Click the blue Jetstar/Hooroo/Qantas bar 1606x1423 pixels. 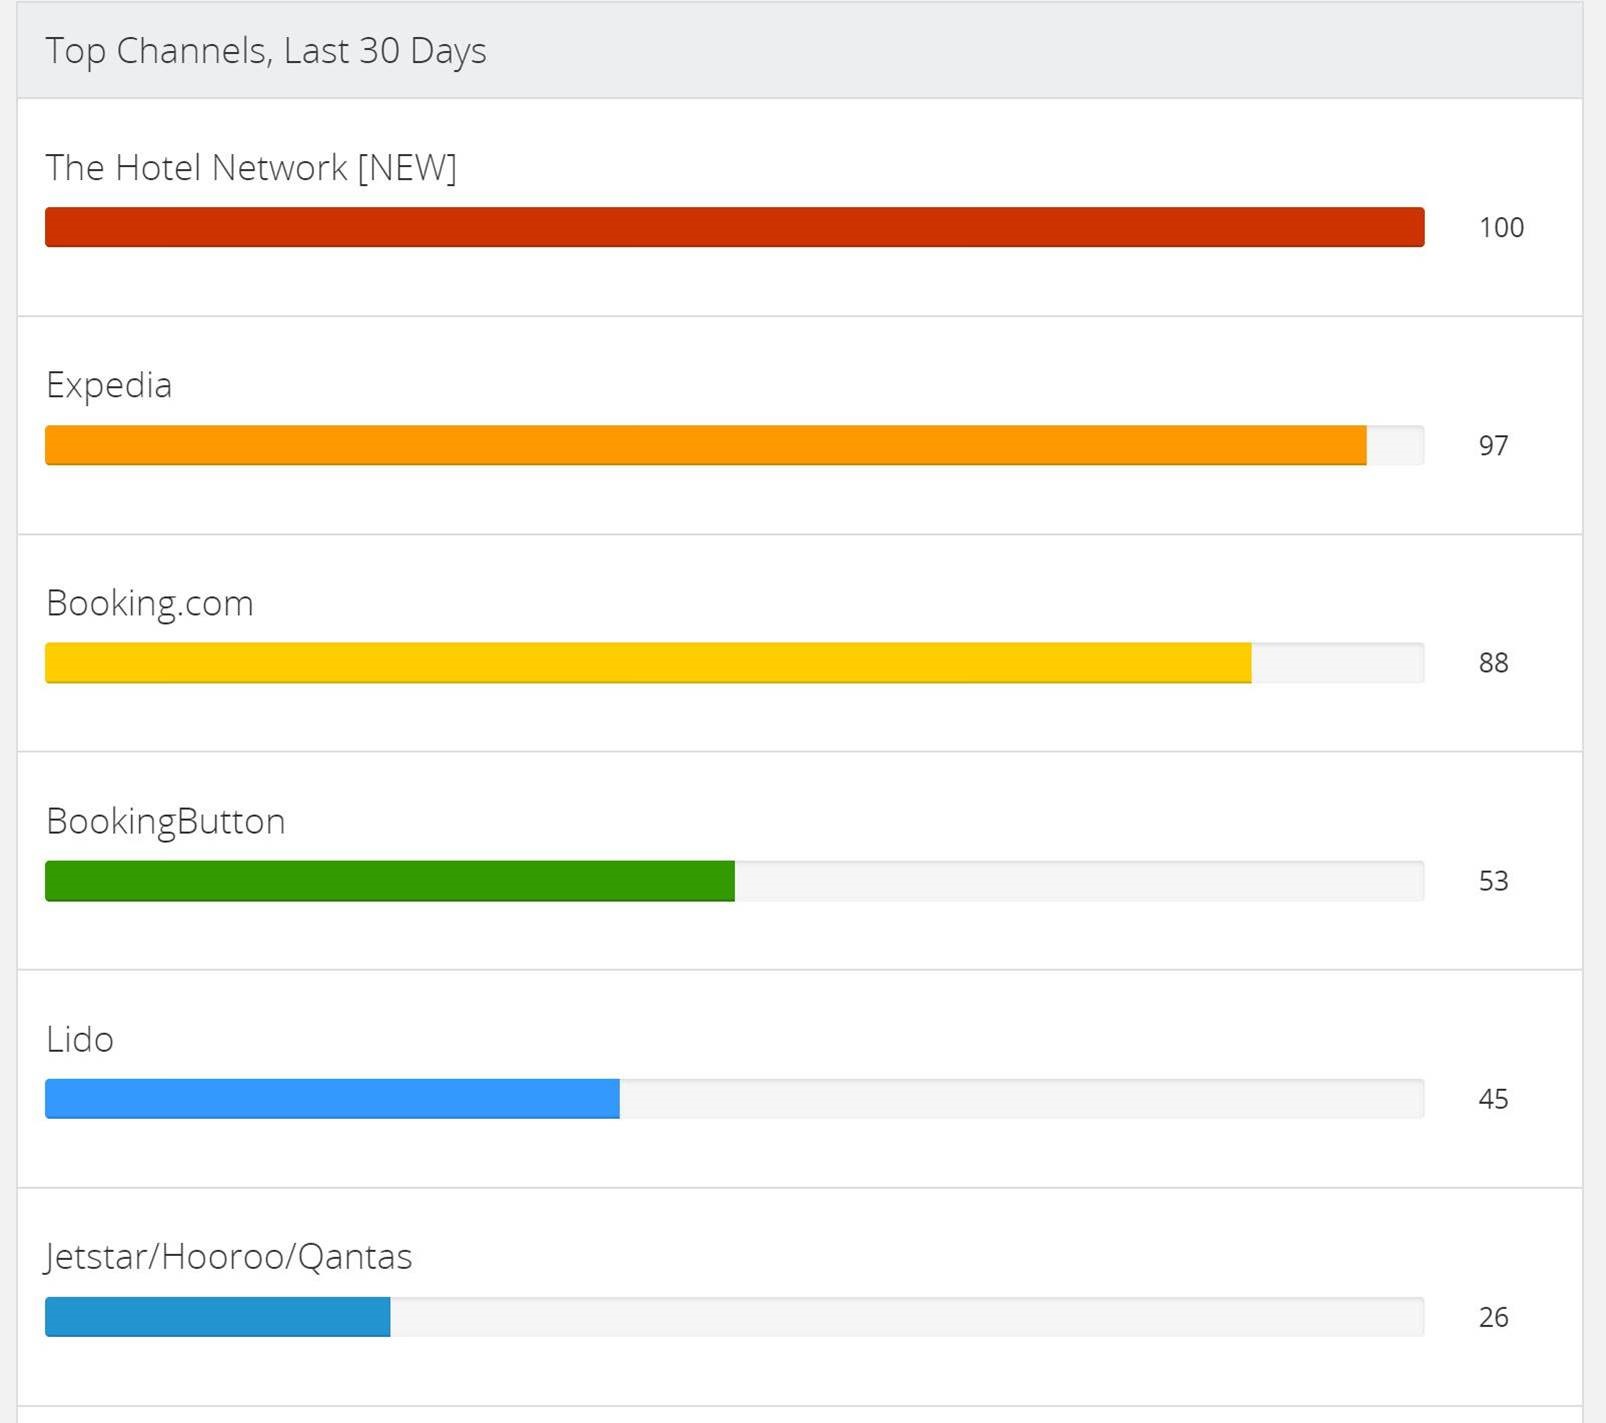click(215, 1317)
